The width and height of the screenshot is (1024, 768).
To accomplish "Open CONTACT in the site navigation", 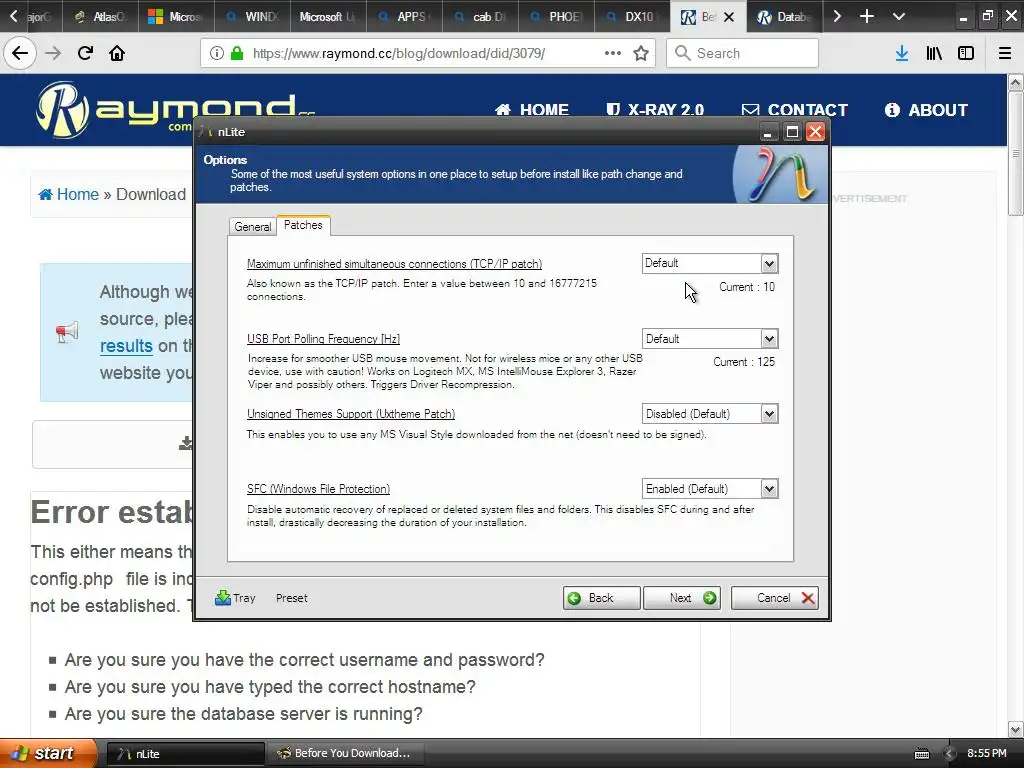I will click(x=795, y=110).
